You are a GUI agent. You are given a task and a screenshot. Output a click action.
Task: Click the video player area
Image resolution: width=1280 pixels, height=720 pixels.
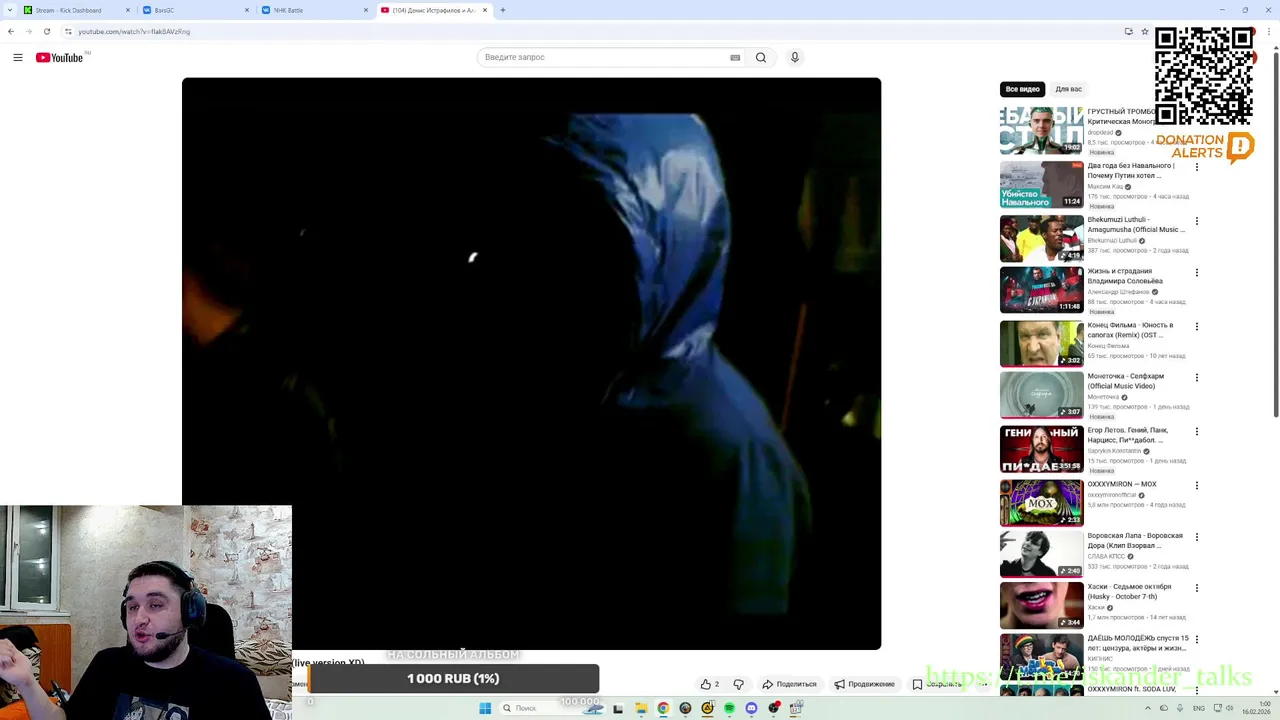click(531, 363)
